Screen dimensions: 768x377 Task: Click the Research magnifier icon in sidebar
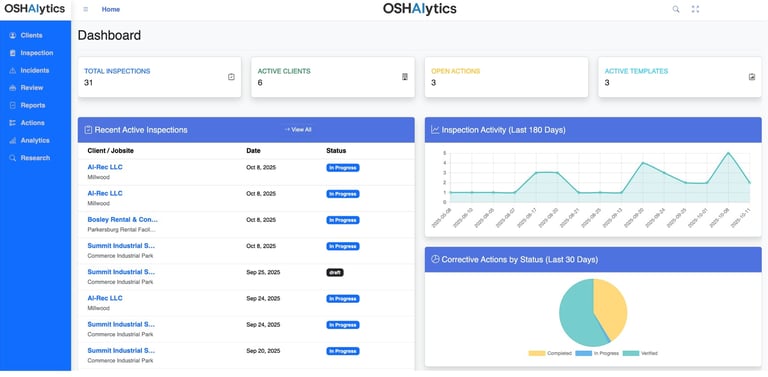coord(13,158)
